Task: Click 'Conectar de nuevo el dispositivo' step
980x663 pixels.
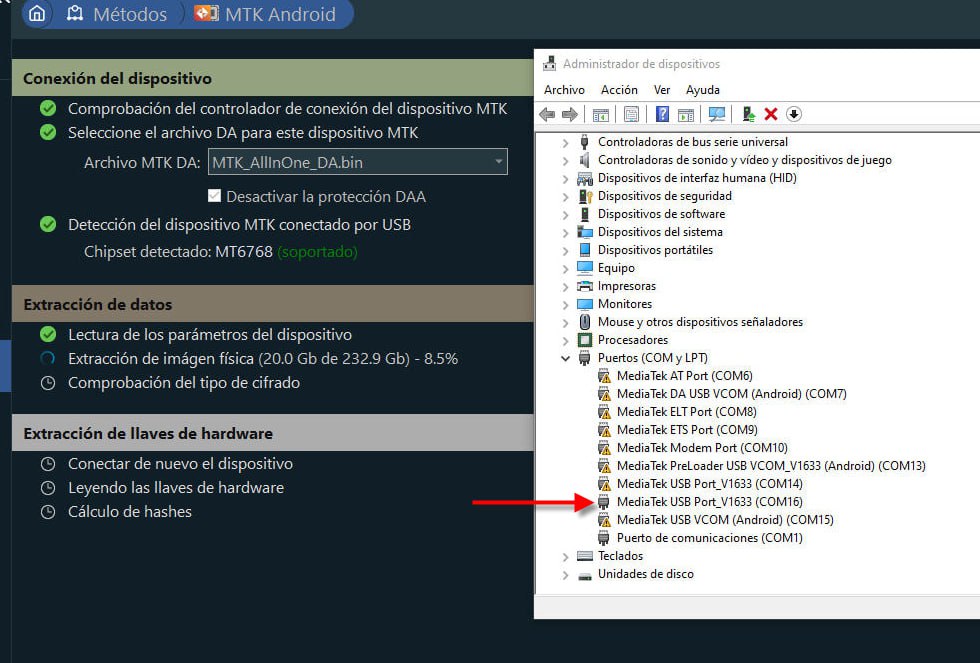Action: pos(181,464)
